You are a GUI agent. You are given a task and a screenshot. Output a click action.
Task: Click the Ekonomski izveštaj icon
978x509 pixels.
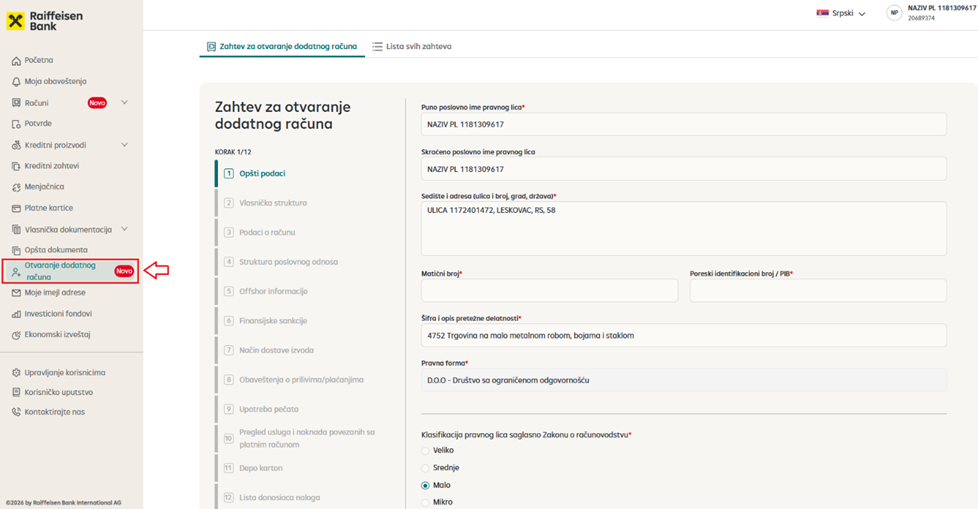16,335
